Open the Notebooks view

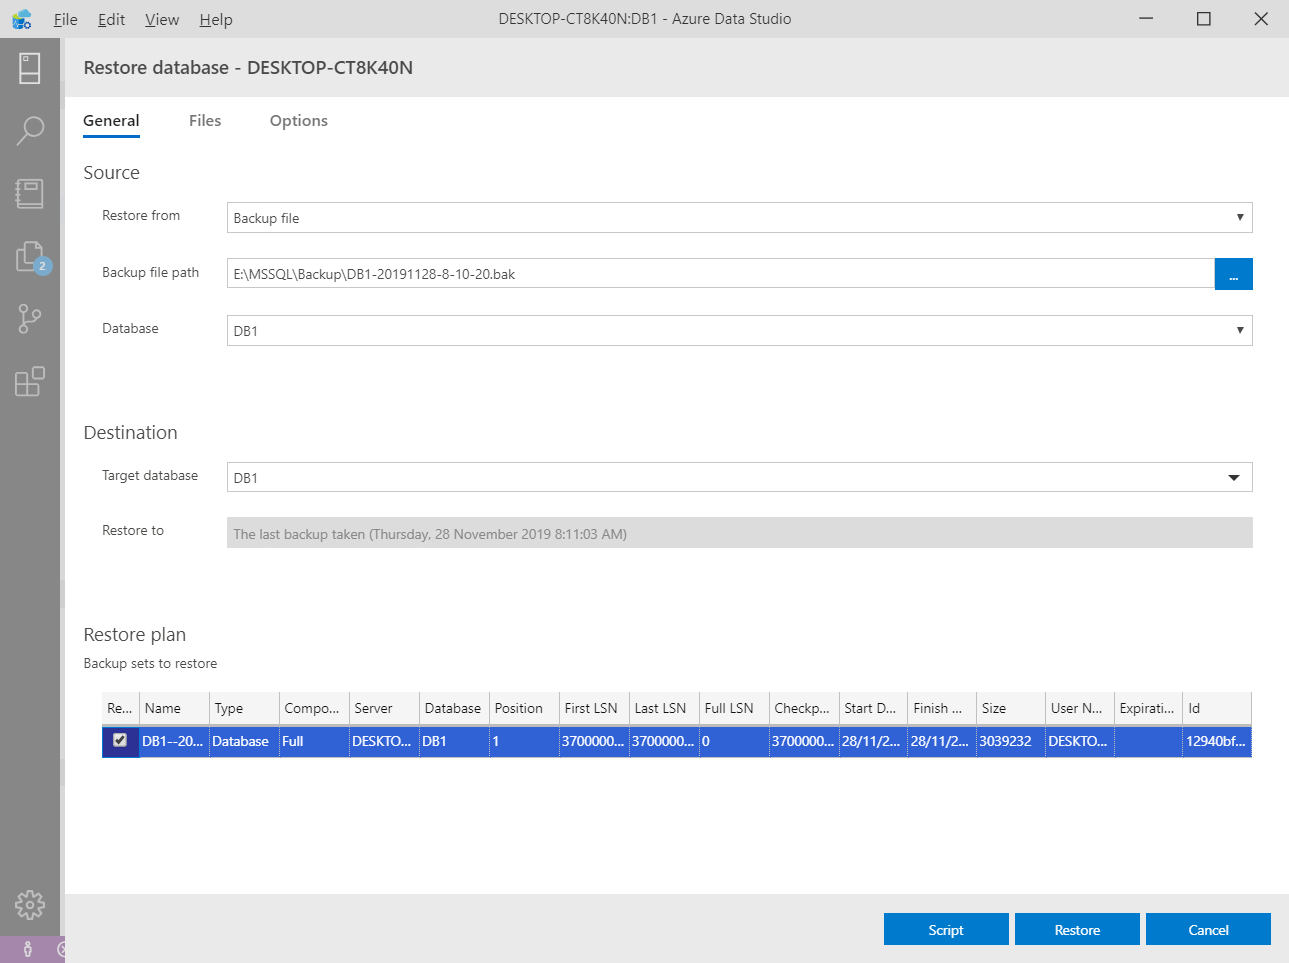tap(30, 193)
